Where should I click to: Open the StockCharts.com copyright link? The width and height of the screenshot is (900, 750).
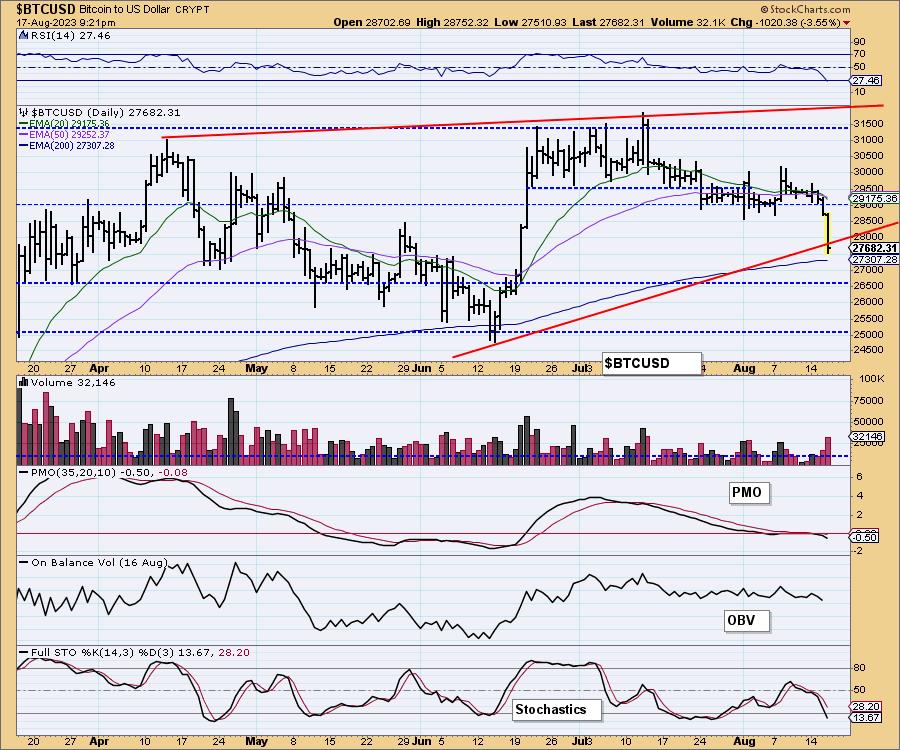(805, 9)
